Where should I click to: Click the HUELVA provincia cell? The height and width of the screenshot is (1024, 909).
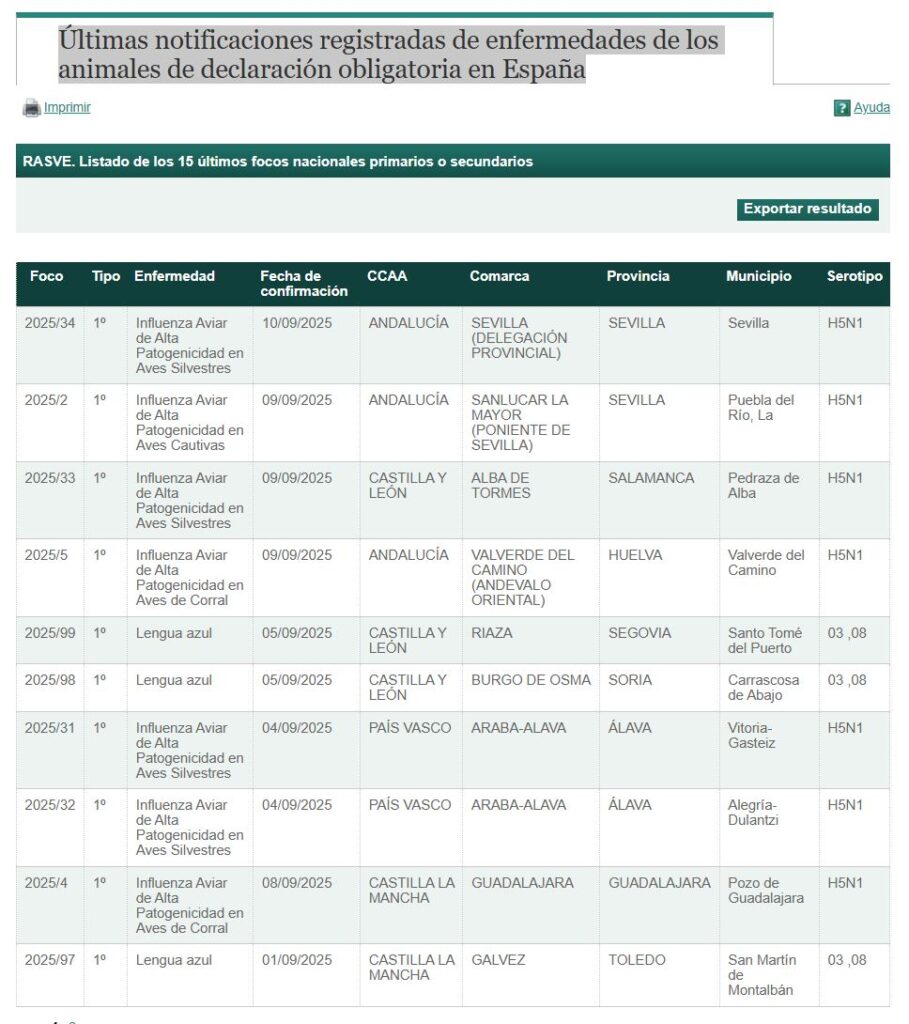635,555
